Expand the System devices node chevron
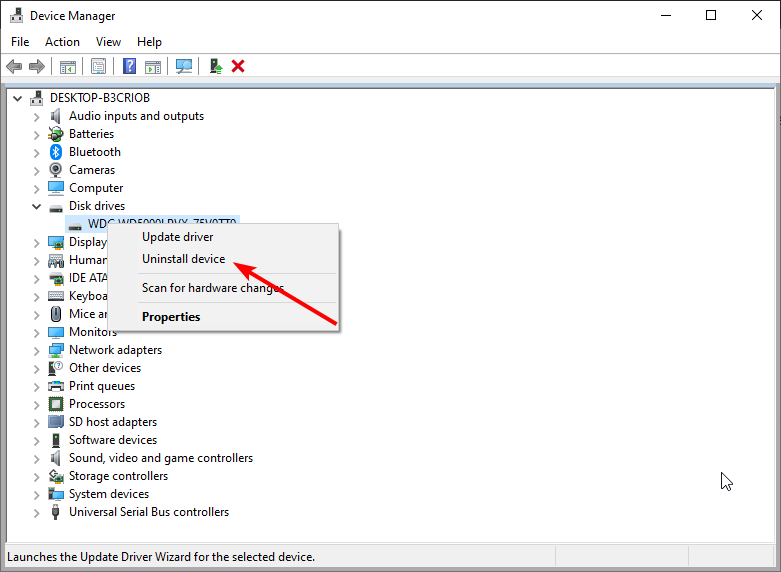The height and width of the screenshot is (572, 781). pos(36,495)
